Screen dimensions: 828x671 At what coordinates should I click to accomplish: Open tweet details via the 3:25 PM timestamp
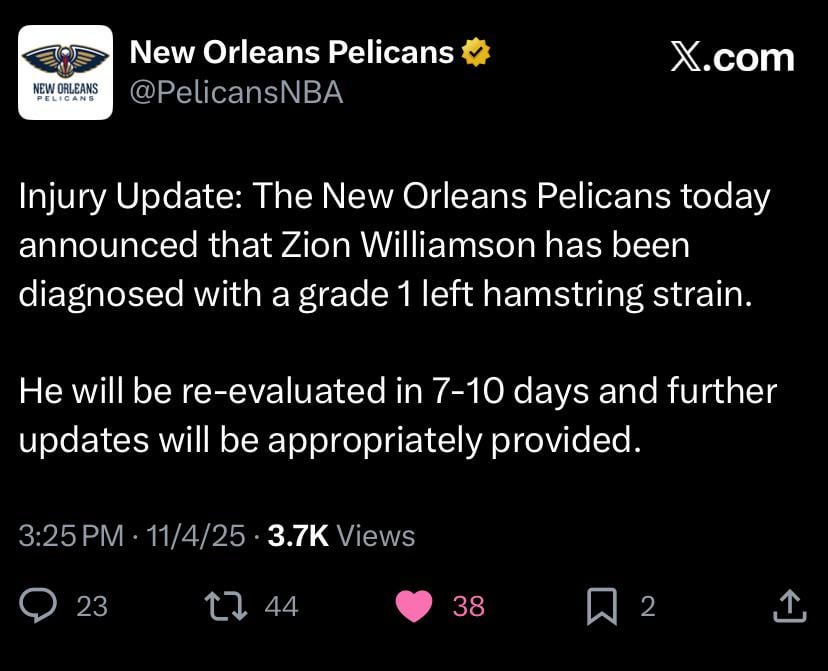pyautogui.click(x=60, y=536)
